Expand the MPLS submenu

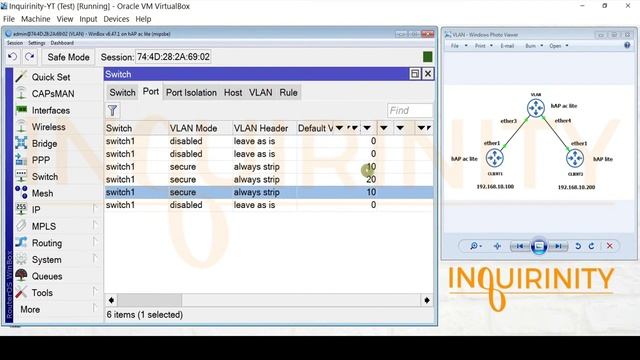coord(94,226)
